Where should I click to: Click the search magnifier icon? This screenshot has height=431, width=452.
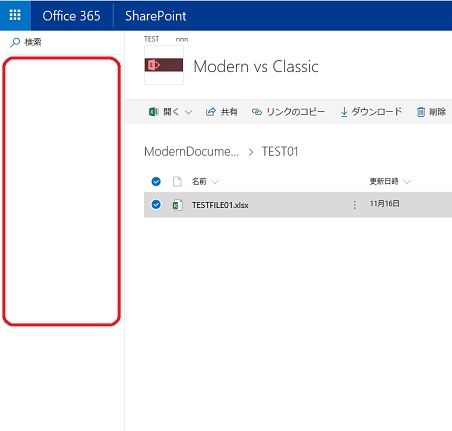coord(15,42)
